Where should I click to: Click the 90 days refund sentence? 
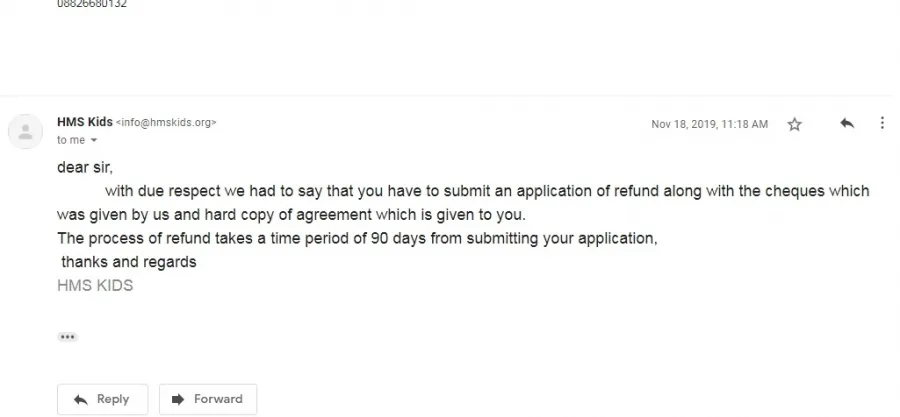[x=357, y=238]
